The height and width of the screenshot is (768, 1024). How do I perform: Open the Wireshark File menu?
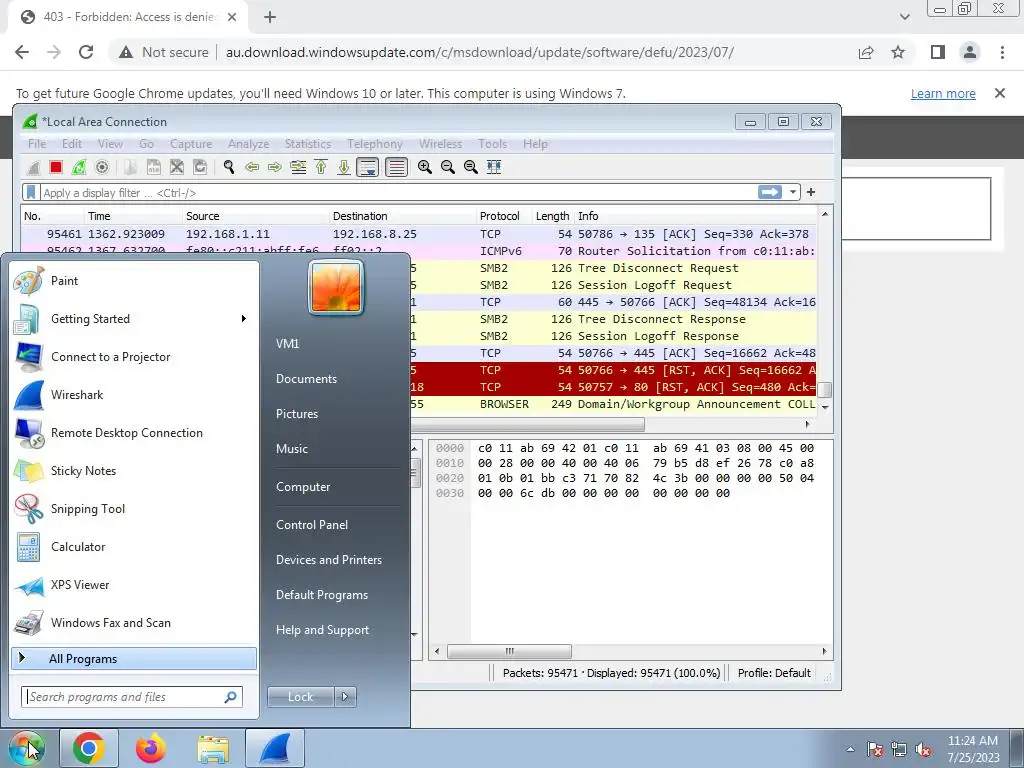point(37,144)
